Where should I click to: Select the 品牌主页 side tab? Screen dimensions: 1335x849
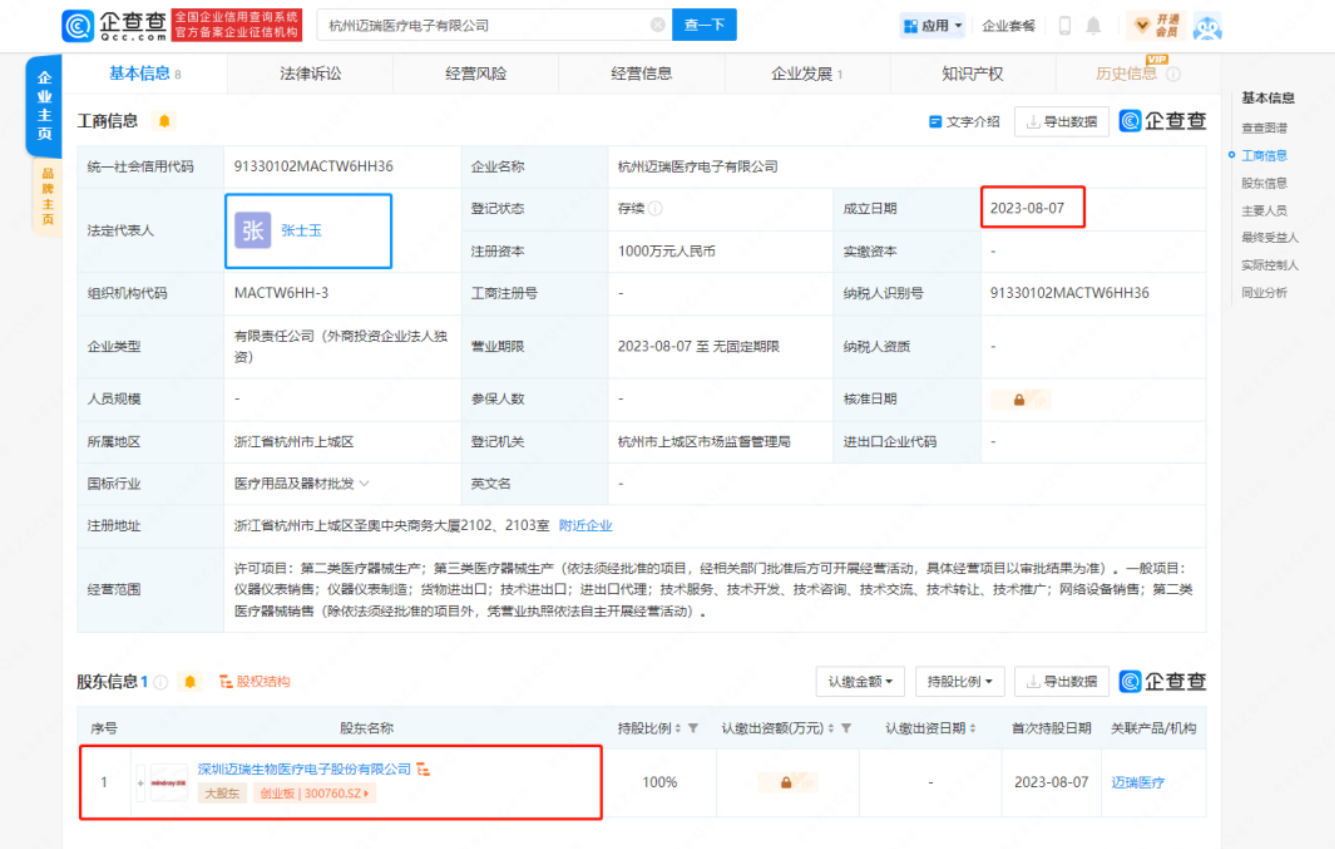[x=47, y=196]
